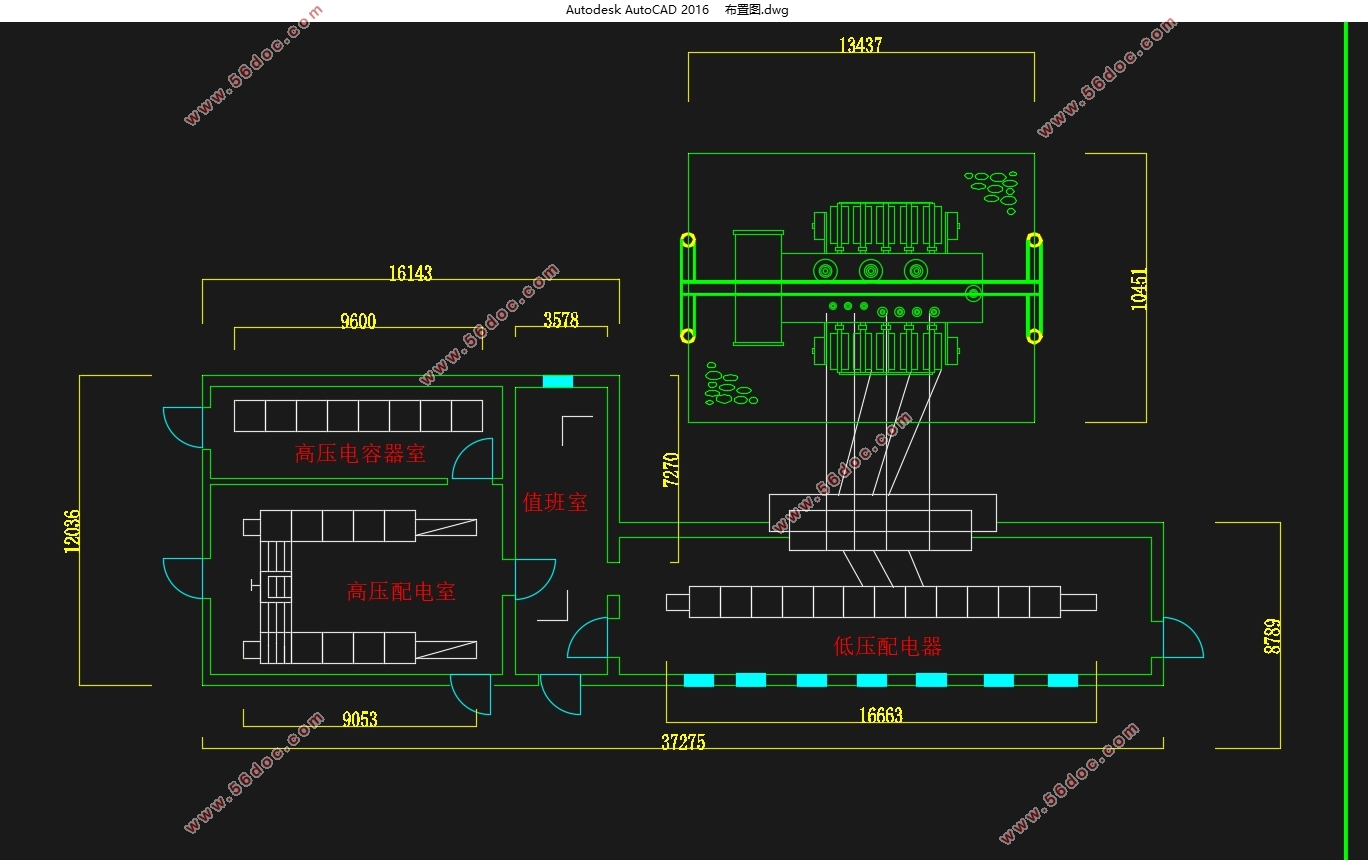Click the vertical 12036 dimension text
The image size is (1368, 860).
point(72,530)
